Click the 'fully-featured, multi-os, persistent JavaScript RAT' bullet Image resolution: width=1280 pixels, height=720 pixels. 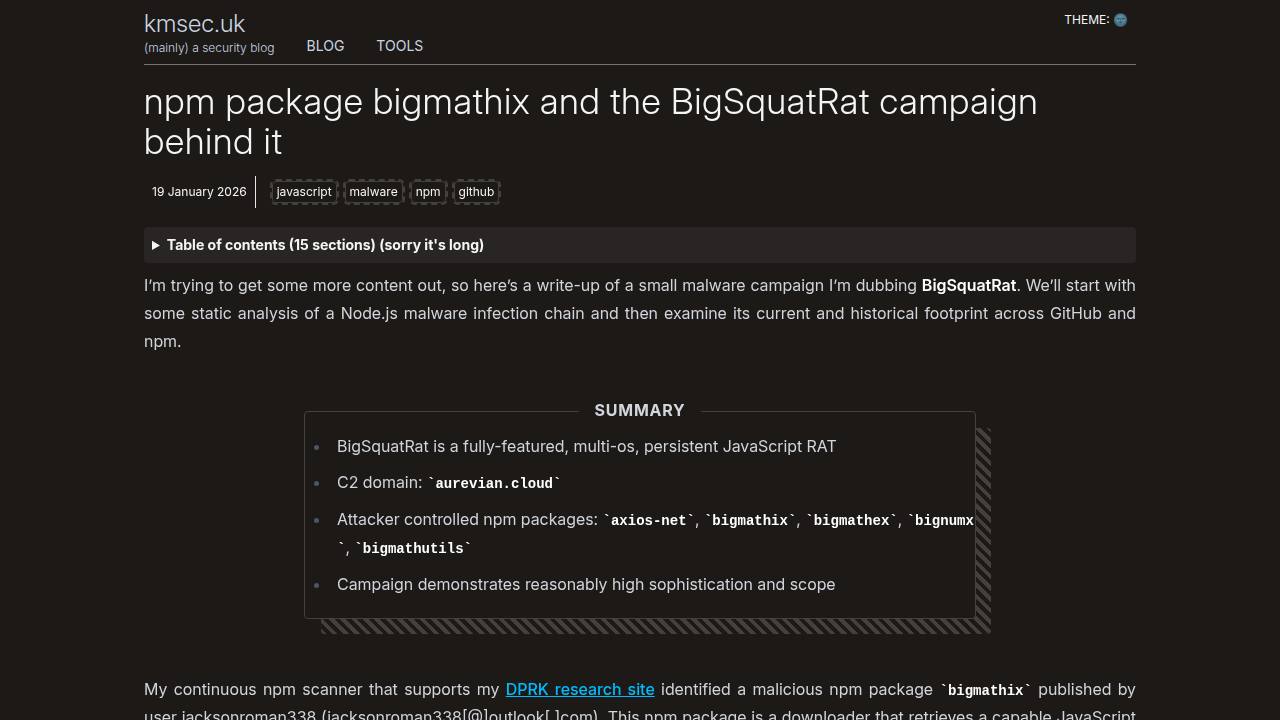pos(586,446)
